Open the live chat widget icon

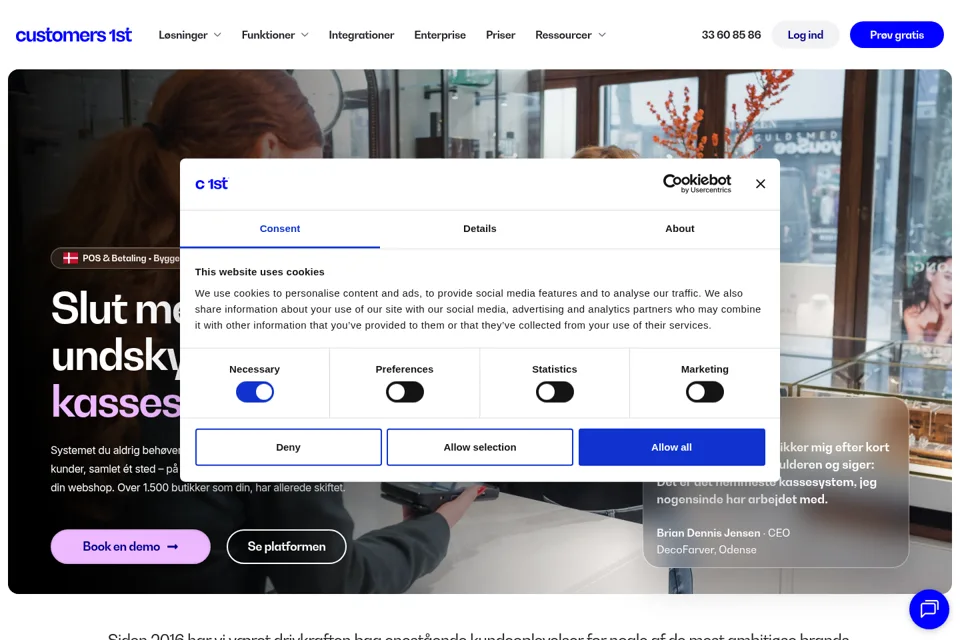(x=929, y=609)
